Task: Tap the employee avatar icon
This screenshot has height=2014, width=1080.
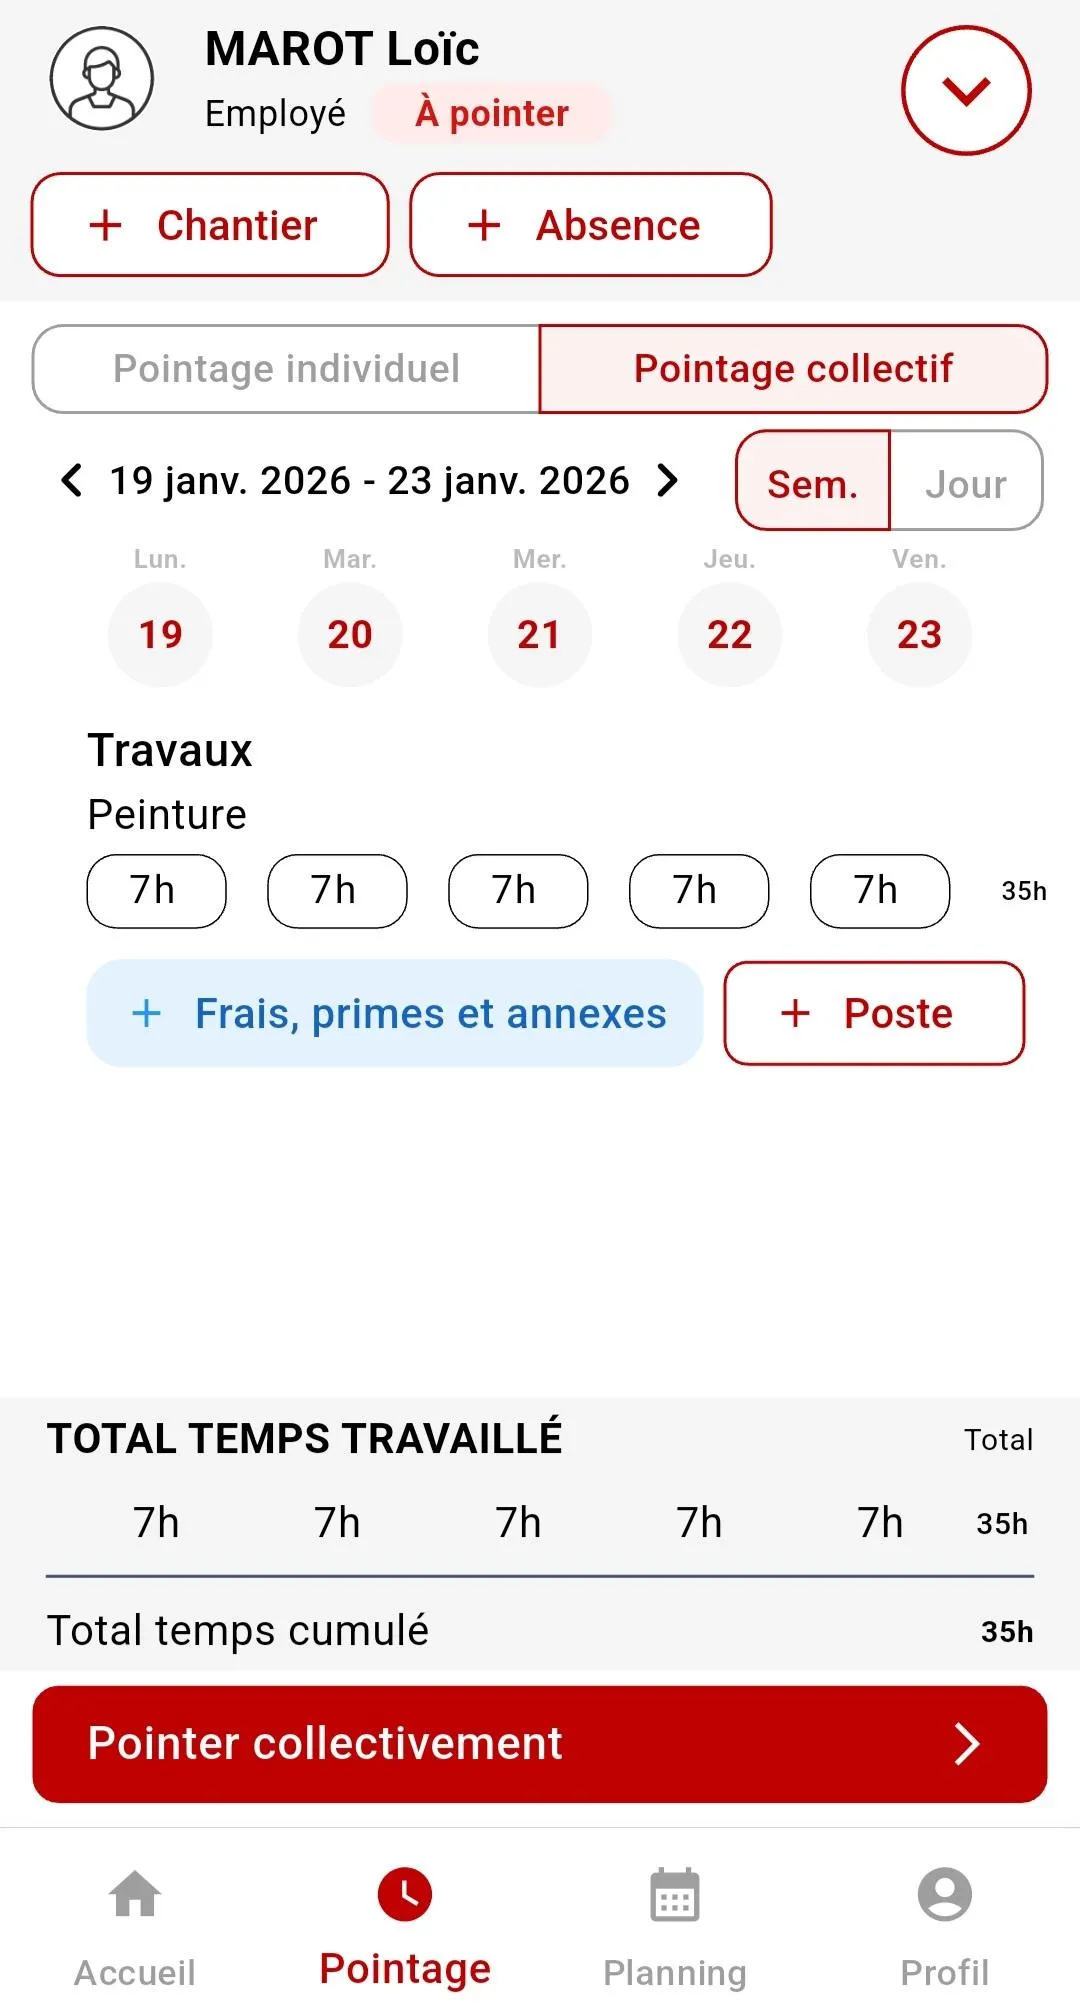Action: [102, 78]
